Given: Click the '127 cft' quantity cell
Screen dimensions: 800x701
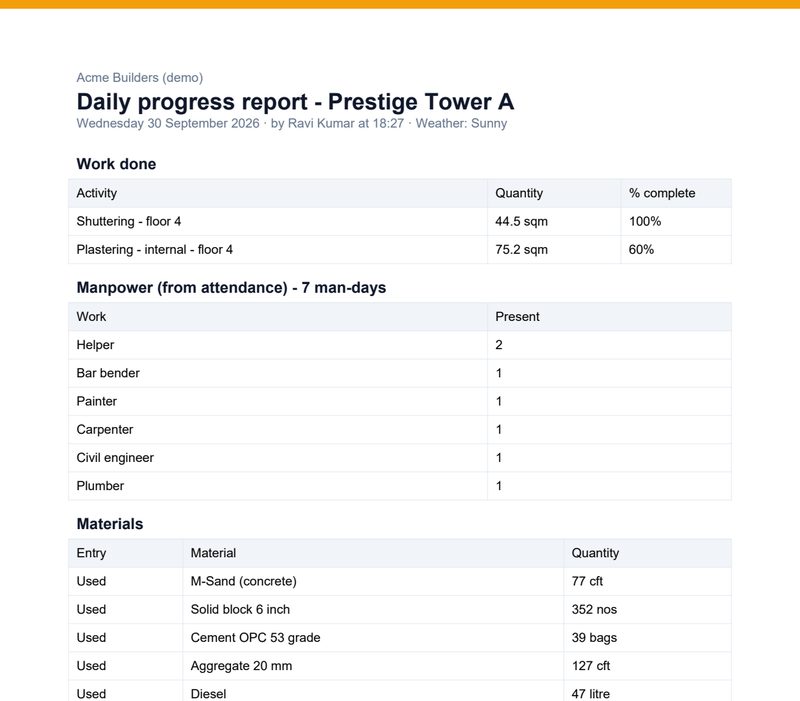Looking at the screenshot, I should click(647, 666).
